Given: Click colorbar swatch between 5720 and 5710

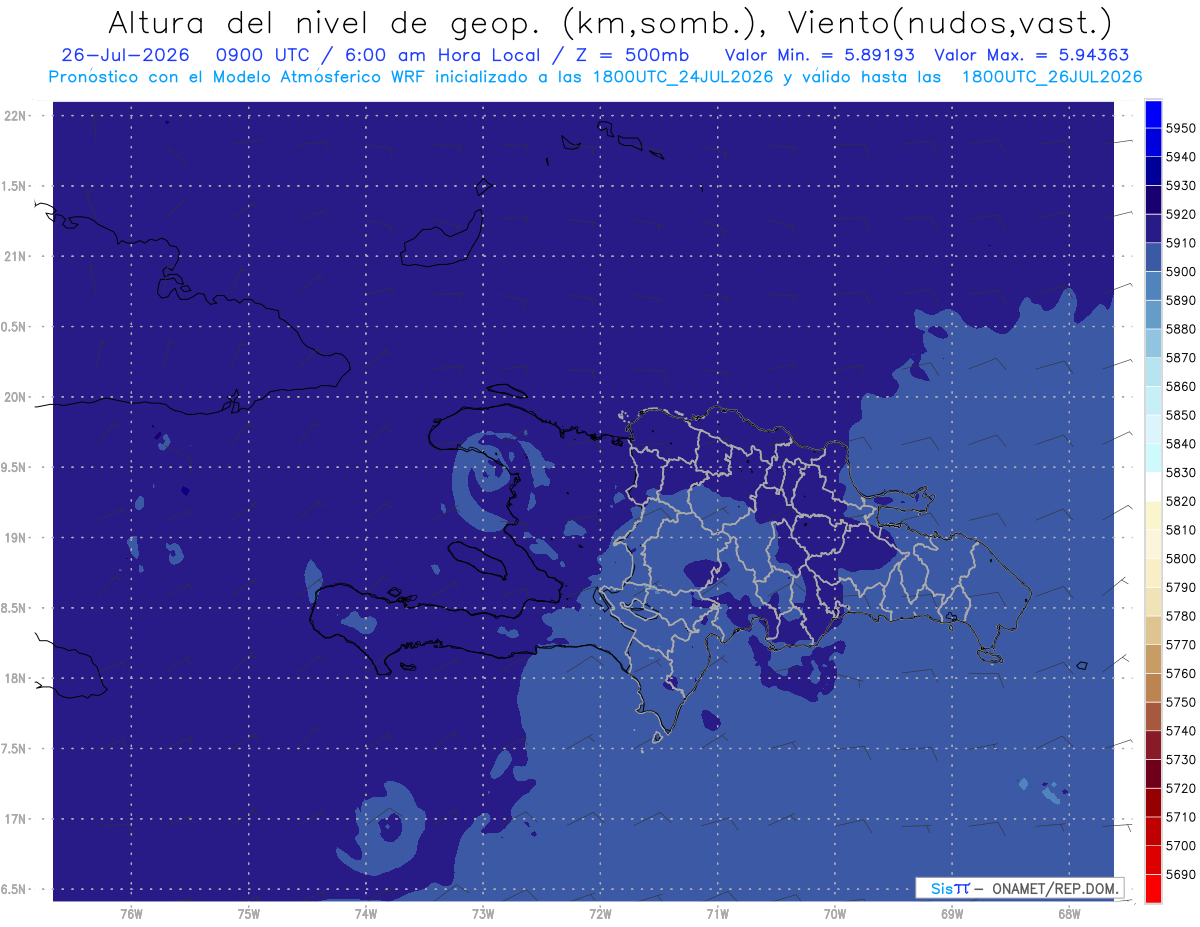Looking at the screenshot, I should coord(1153,802).
